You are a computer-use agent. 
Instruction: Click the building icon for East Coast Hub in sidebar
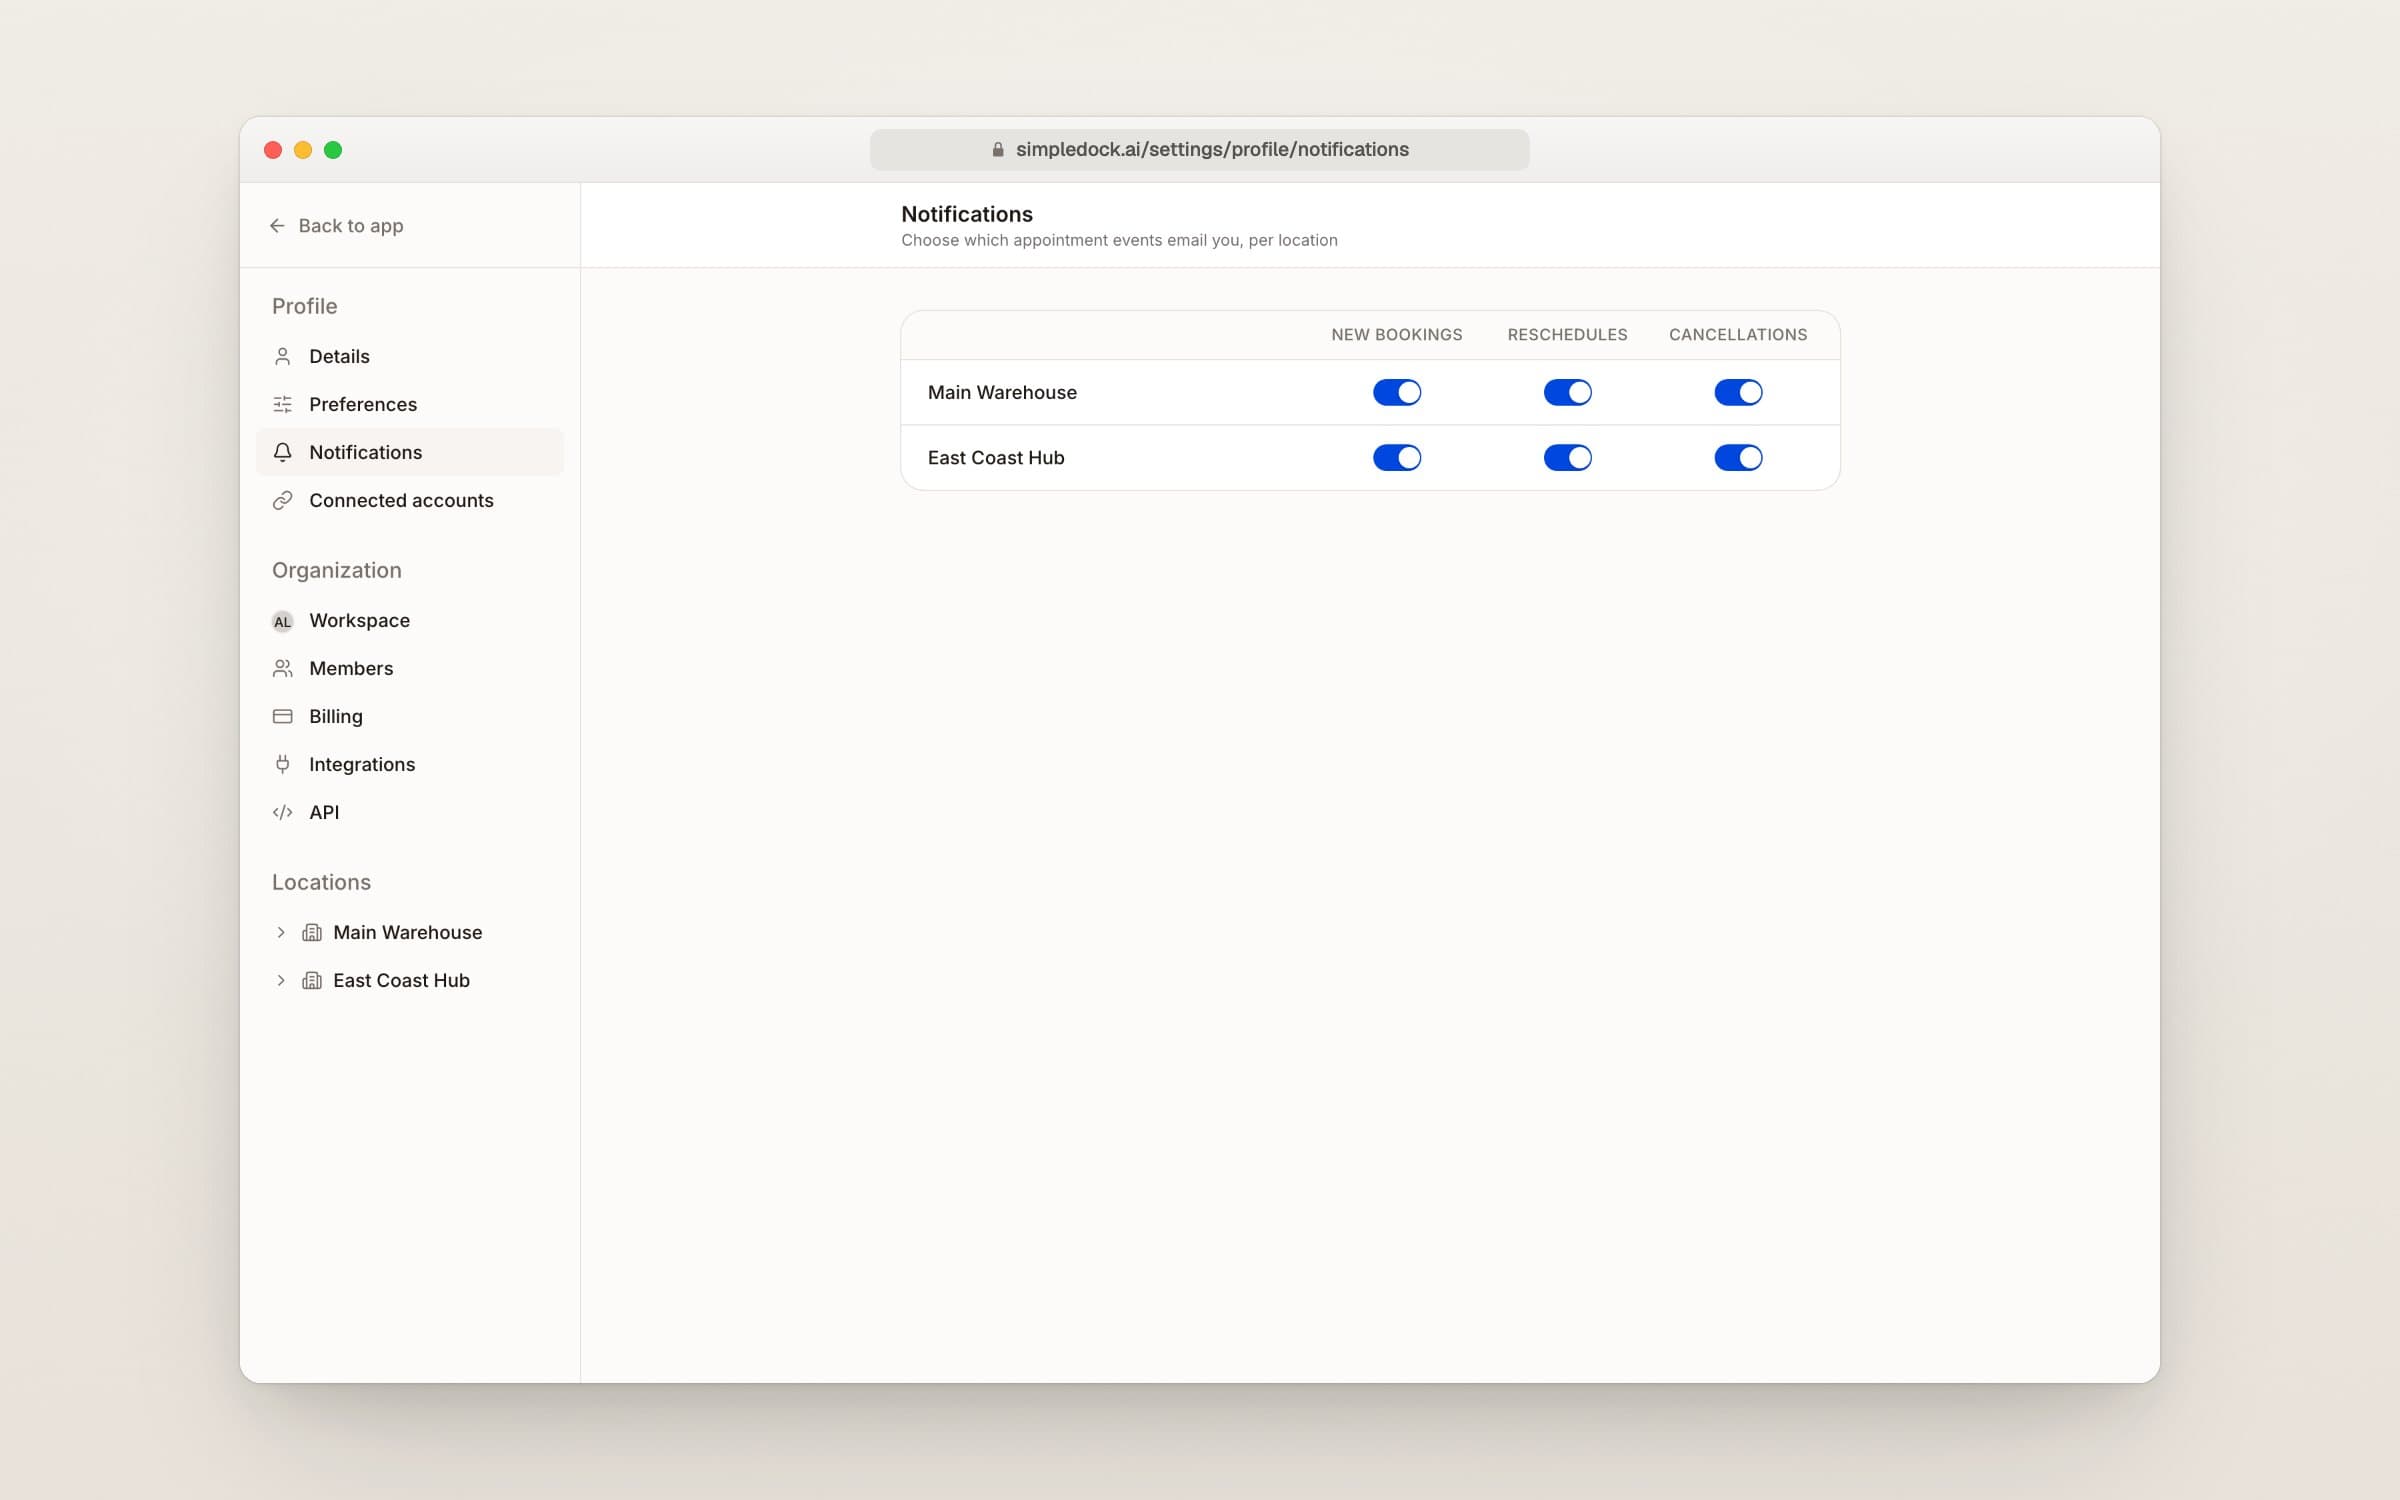pyautogui.click(x=312, y=980)
